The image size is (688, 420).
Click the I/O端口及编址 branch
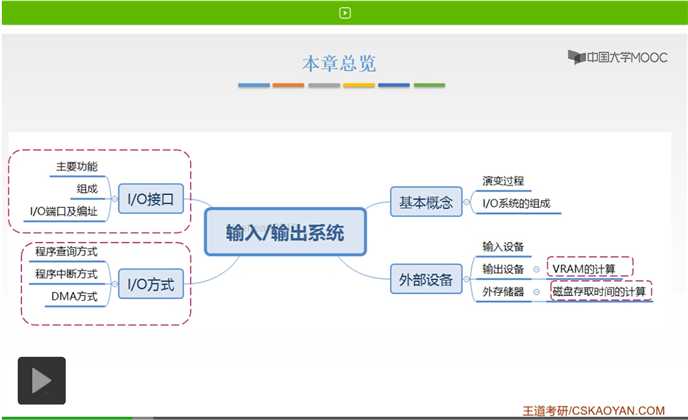[64, 211]
